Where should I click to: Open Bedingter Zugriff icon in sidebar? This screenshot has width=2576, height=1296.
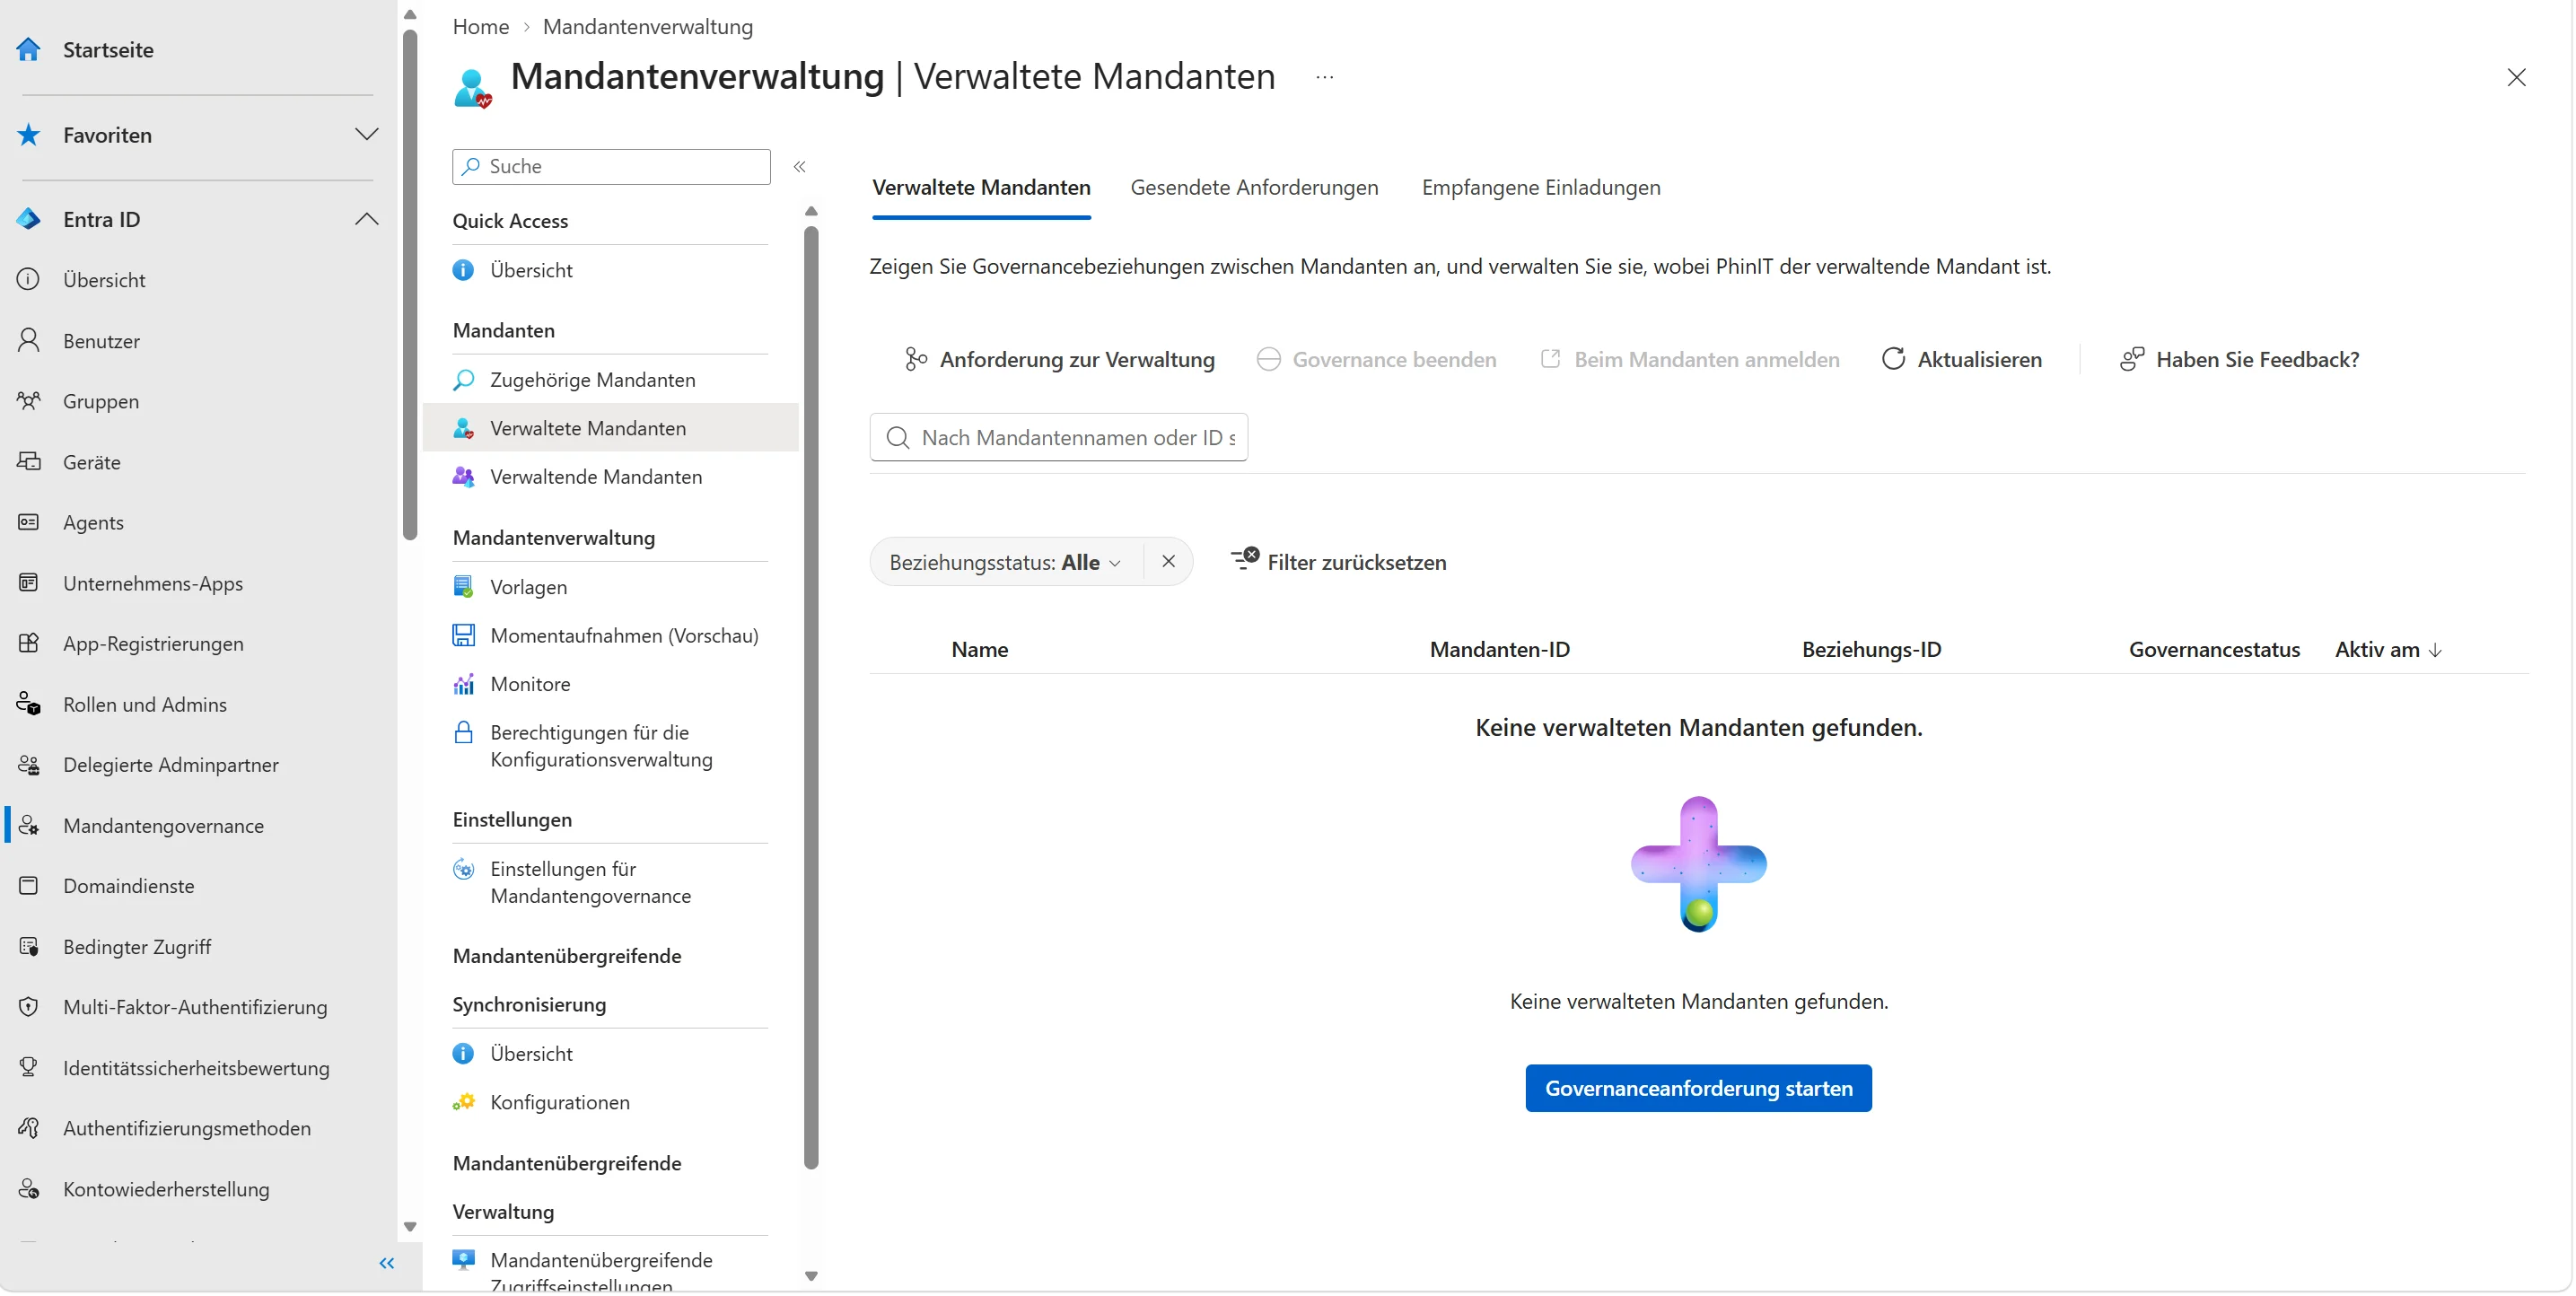29,946
